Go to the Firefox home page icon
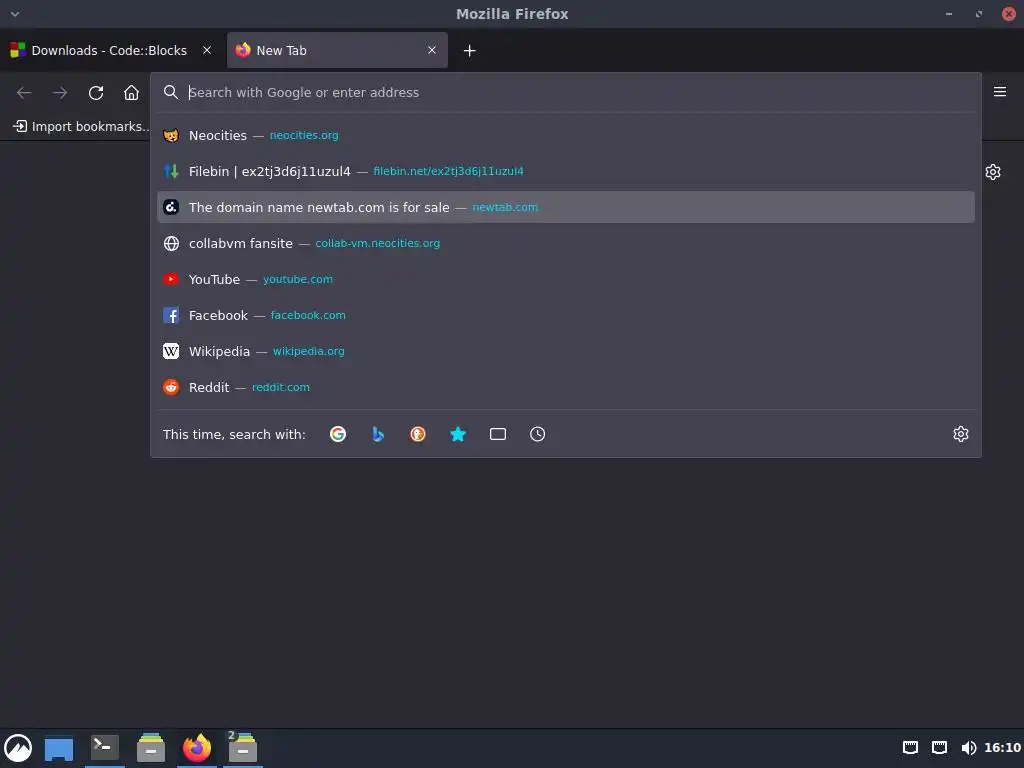Image resolution: width=1024 pixels, height=768 pixels. 131,93
